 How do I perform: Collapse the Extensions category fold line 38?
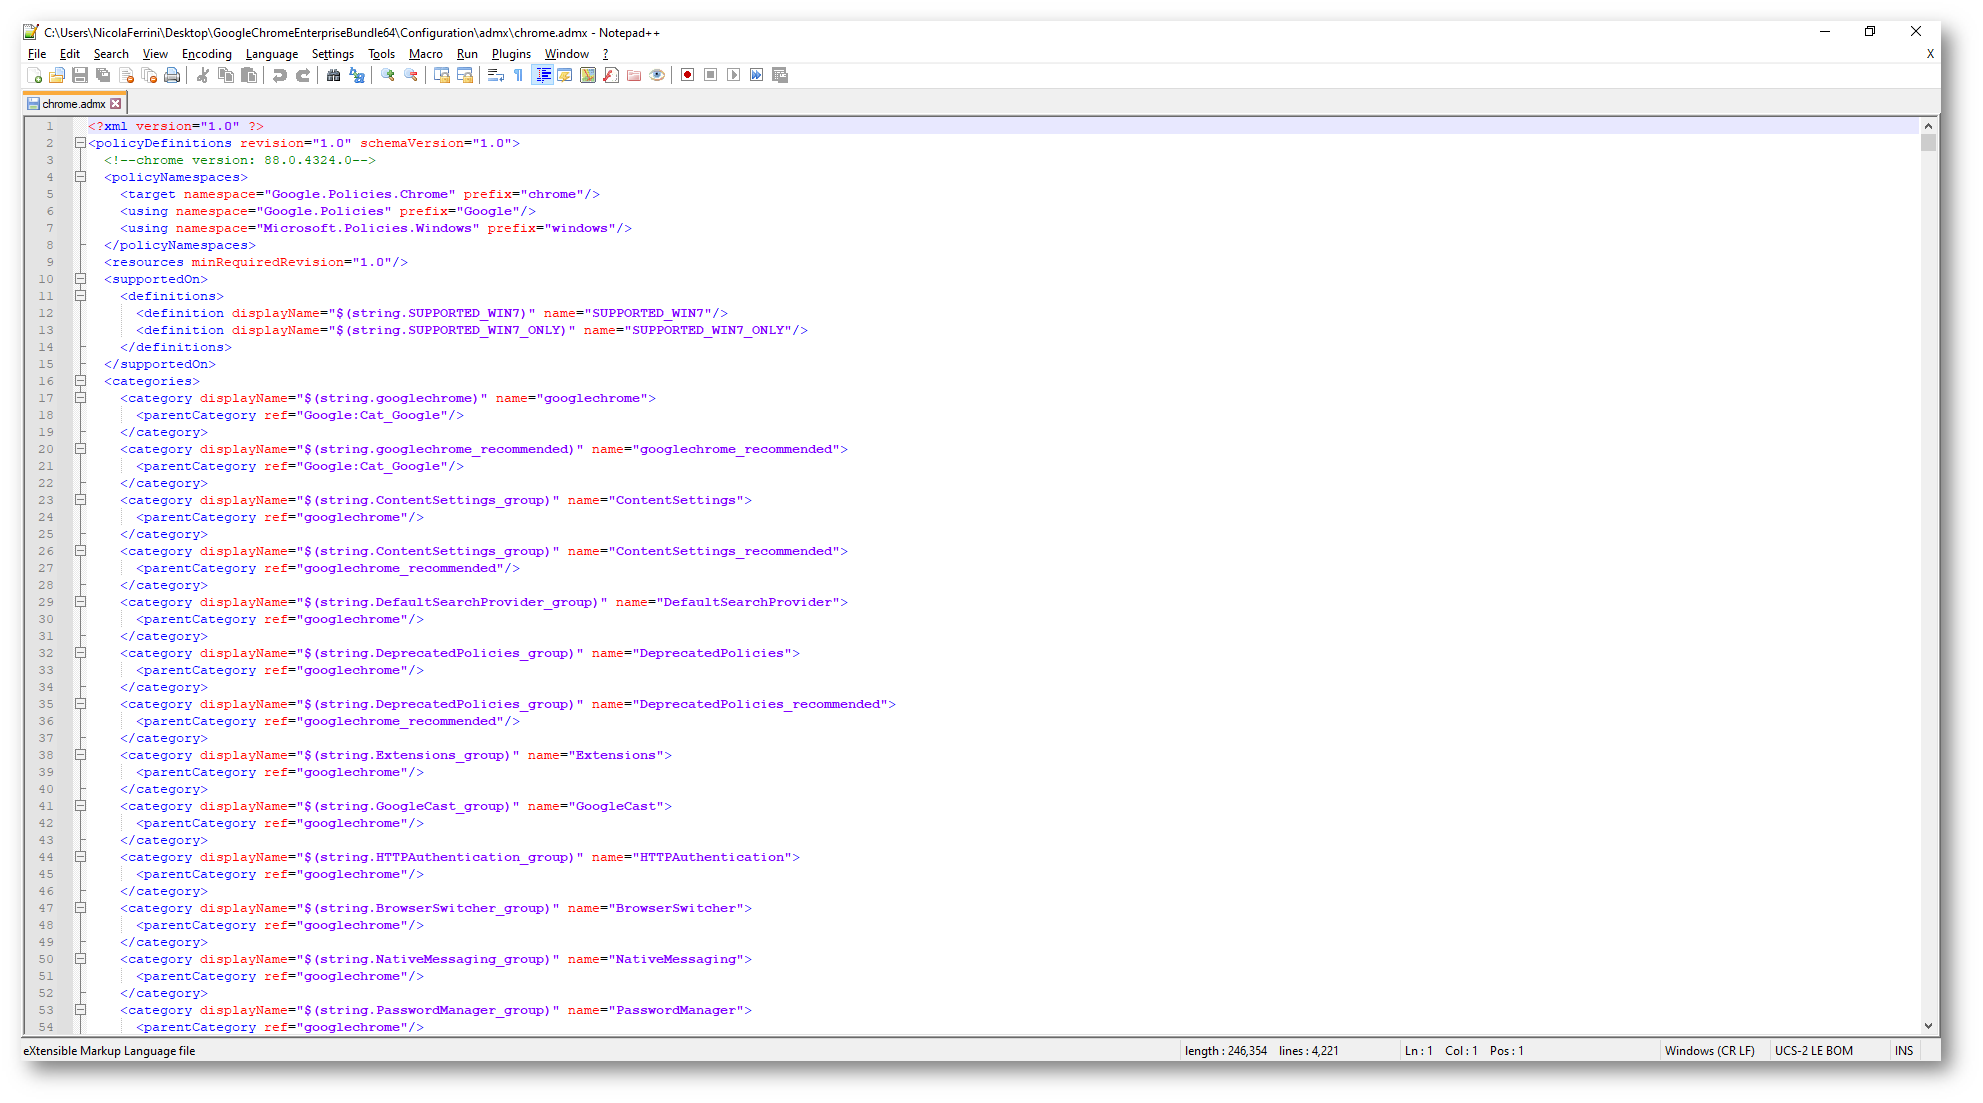(x=80, y=755)
